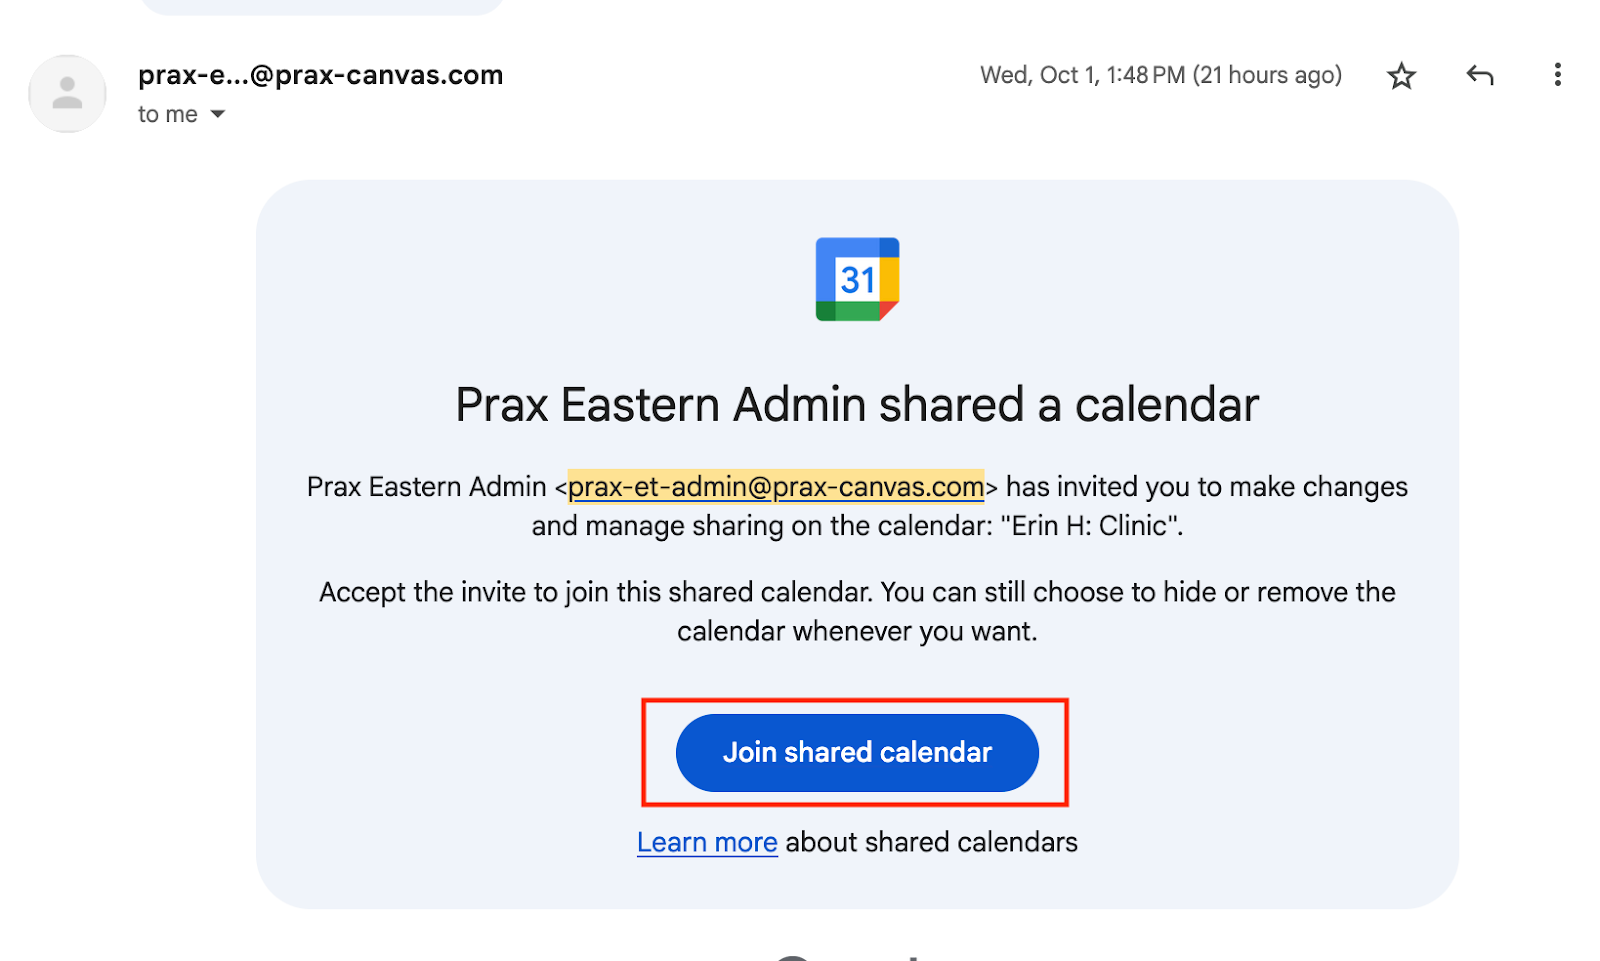Click the Google Calendar logo icon
Screen dimensions: 1600x961
[x=857, y=279]
